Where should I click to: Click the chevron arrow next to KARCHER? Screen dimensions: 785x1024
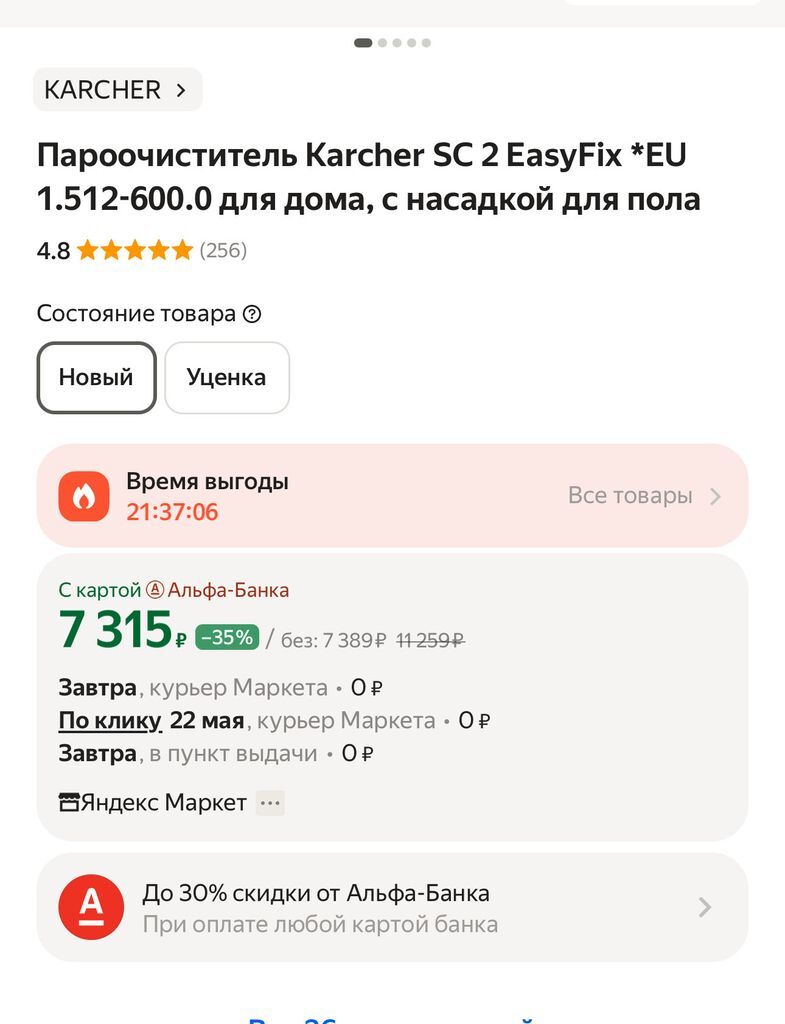click(x=180, y=89)
